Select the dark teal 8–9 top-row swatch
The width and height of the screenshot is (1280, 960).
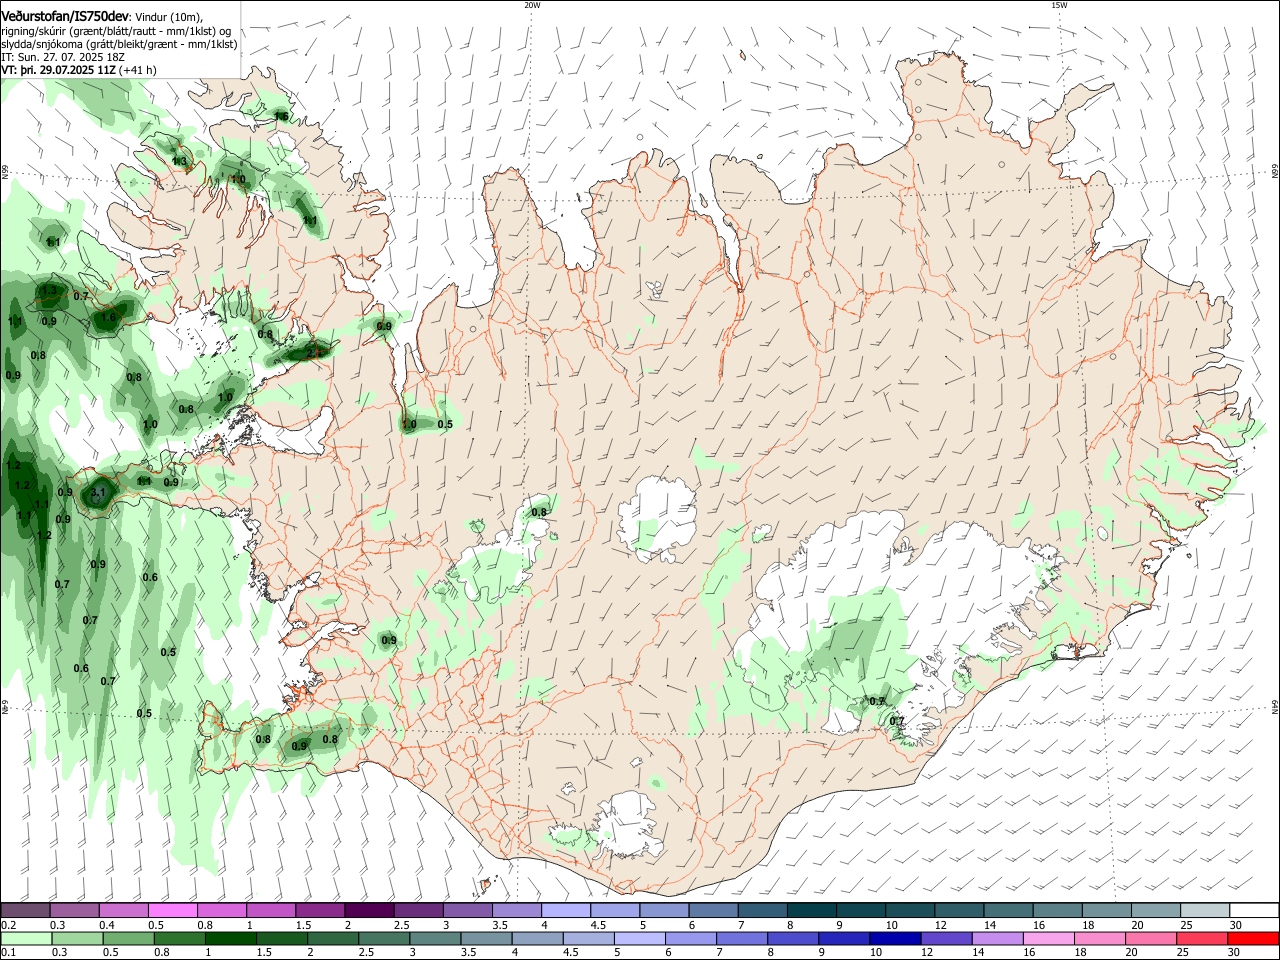point(811,911)
